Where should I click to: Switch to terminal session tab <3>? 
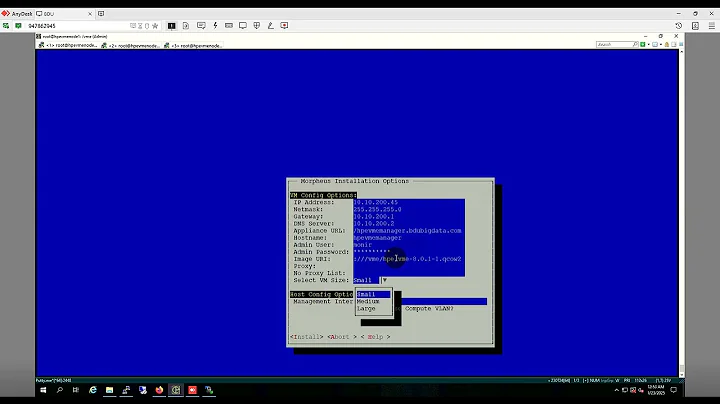[x=193, y=45]
